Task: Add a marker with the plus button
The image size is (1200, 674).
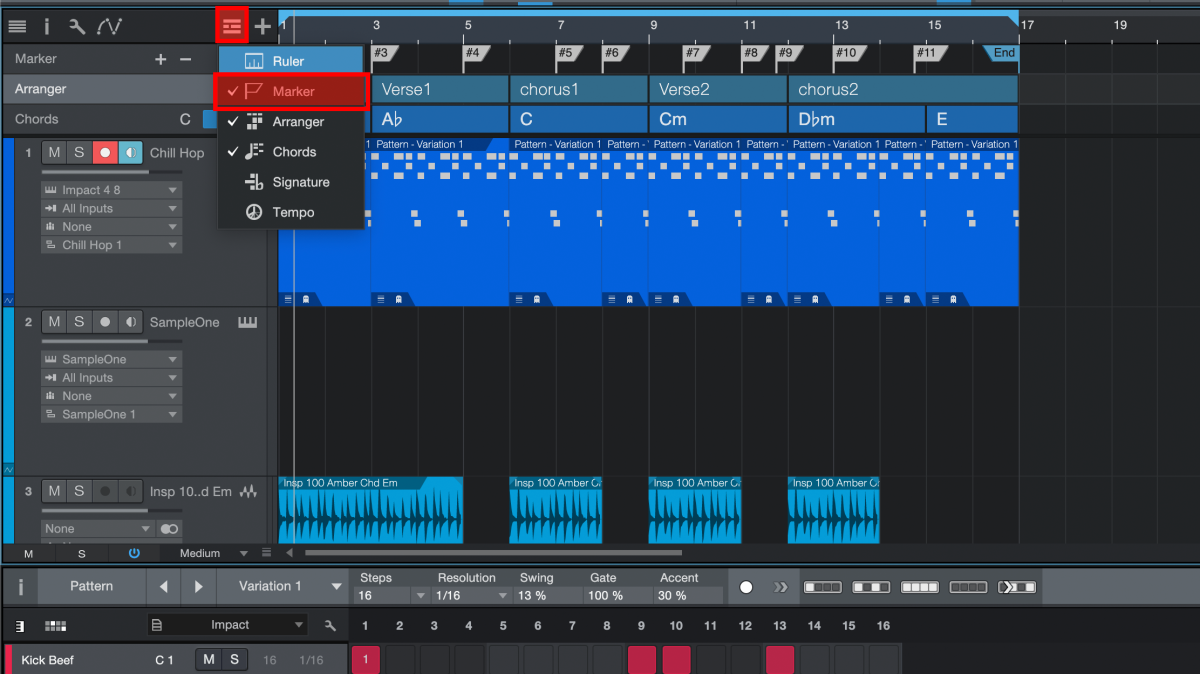Action: coord(160,59)
